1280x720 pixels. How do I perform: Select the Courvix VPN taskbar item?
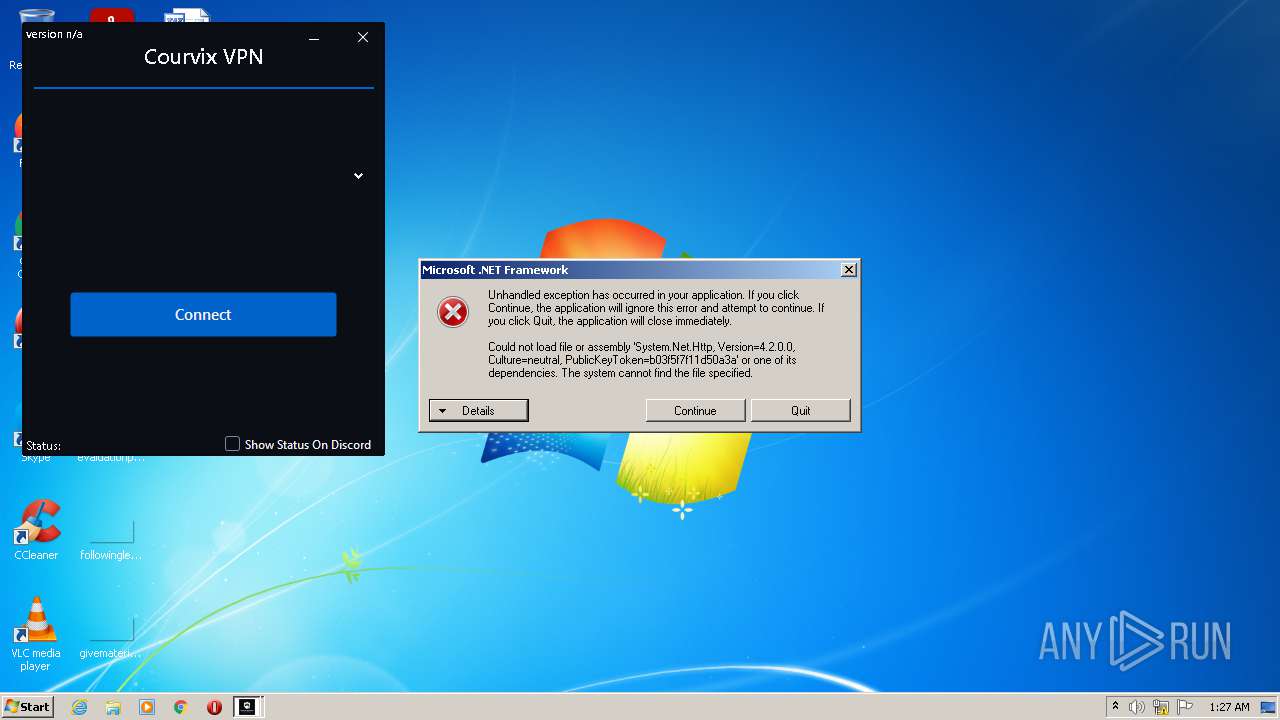[246, 707]
